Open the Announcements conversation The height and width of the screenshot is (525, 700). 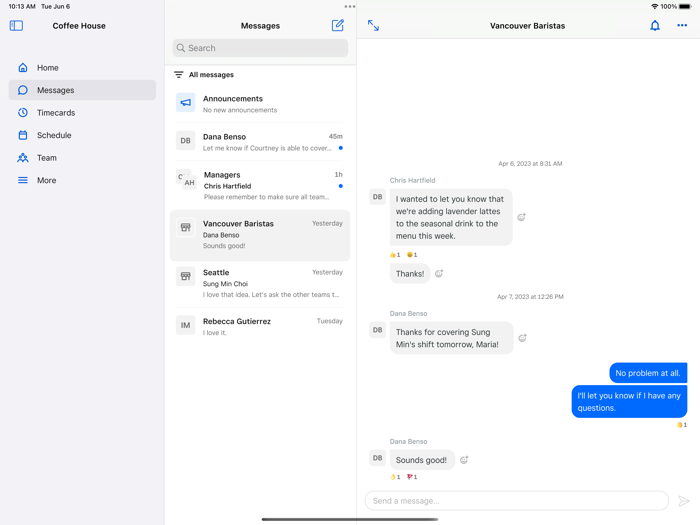click(260, 104)
